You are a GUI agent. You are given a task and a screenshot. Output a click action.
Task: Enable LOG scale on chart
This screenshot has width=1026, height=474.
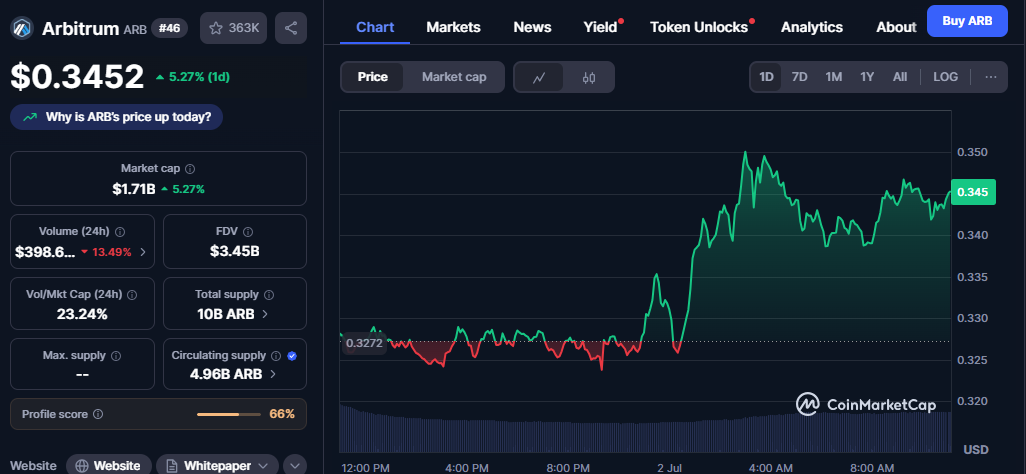click(x=946, y=77)
